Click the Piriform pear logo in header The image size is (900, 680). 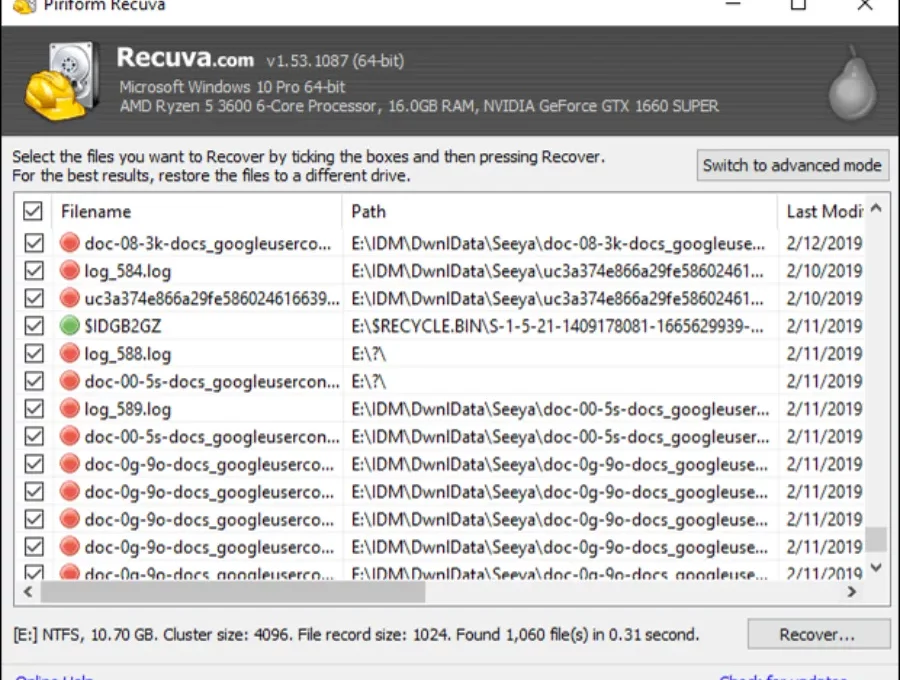pos(852,83)
